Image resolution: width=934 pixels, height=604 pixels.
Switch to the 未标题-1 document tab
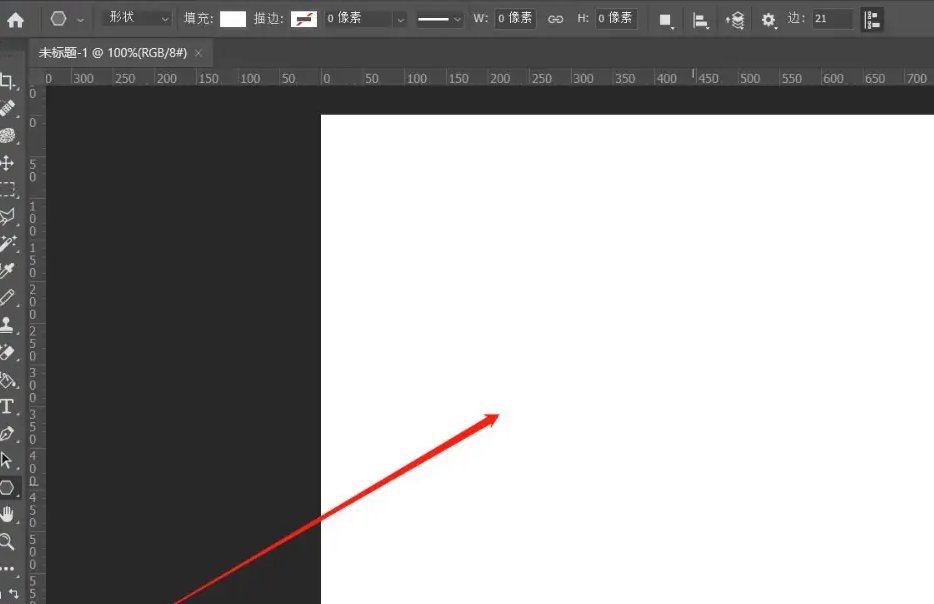[112, 52]
